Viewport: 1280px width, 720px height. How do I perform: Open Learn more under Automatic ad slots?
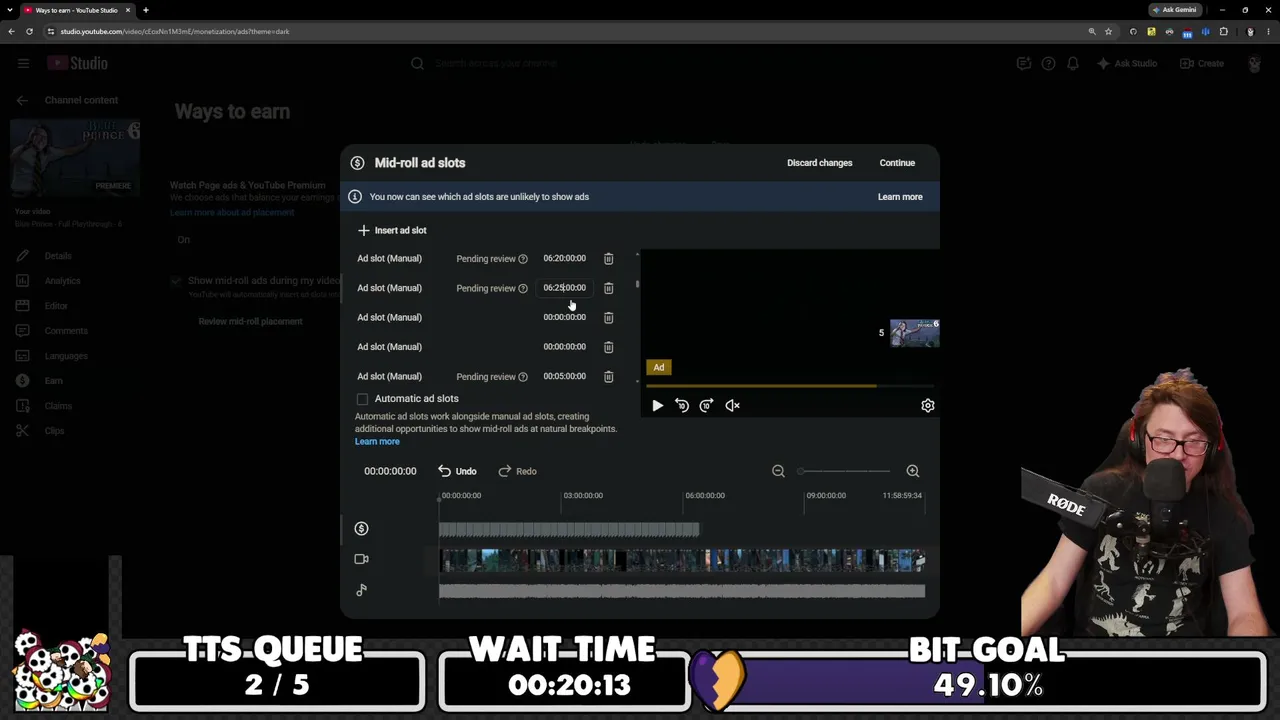click(377, 442)
